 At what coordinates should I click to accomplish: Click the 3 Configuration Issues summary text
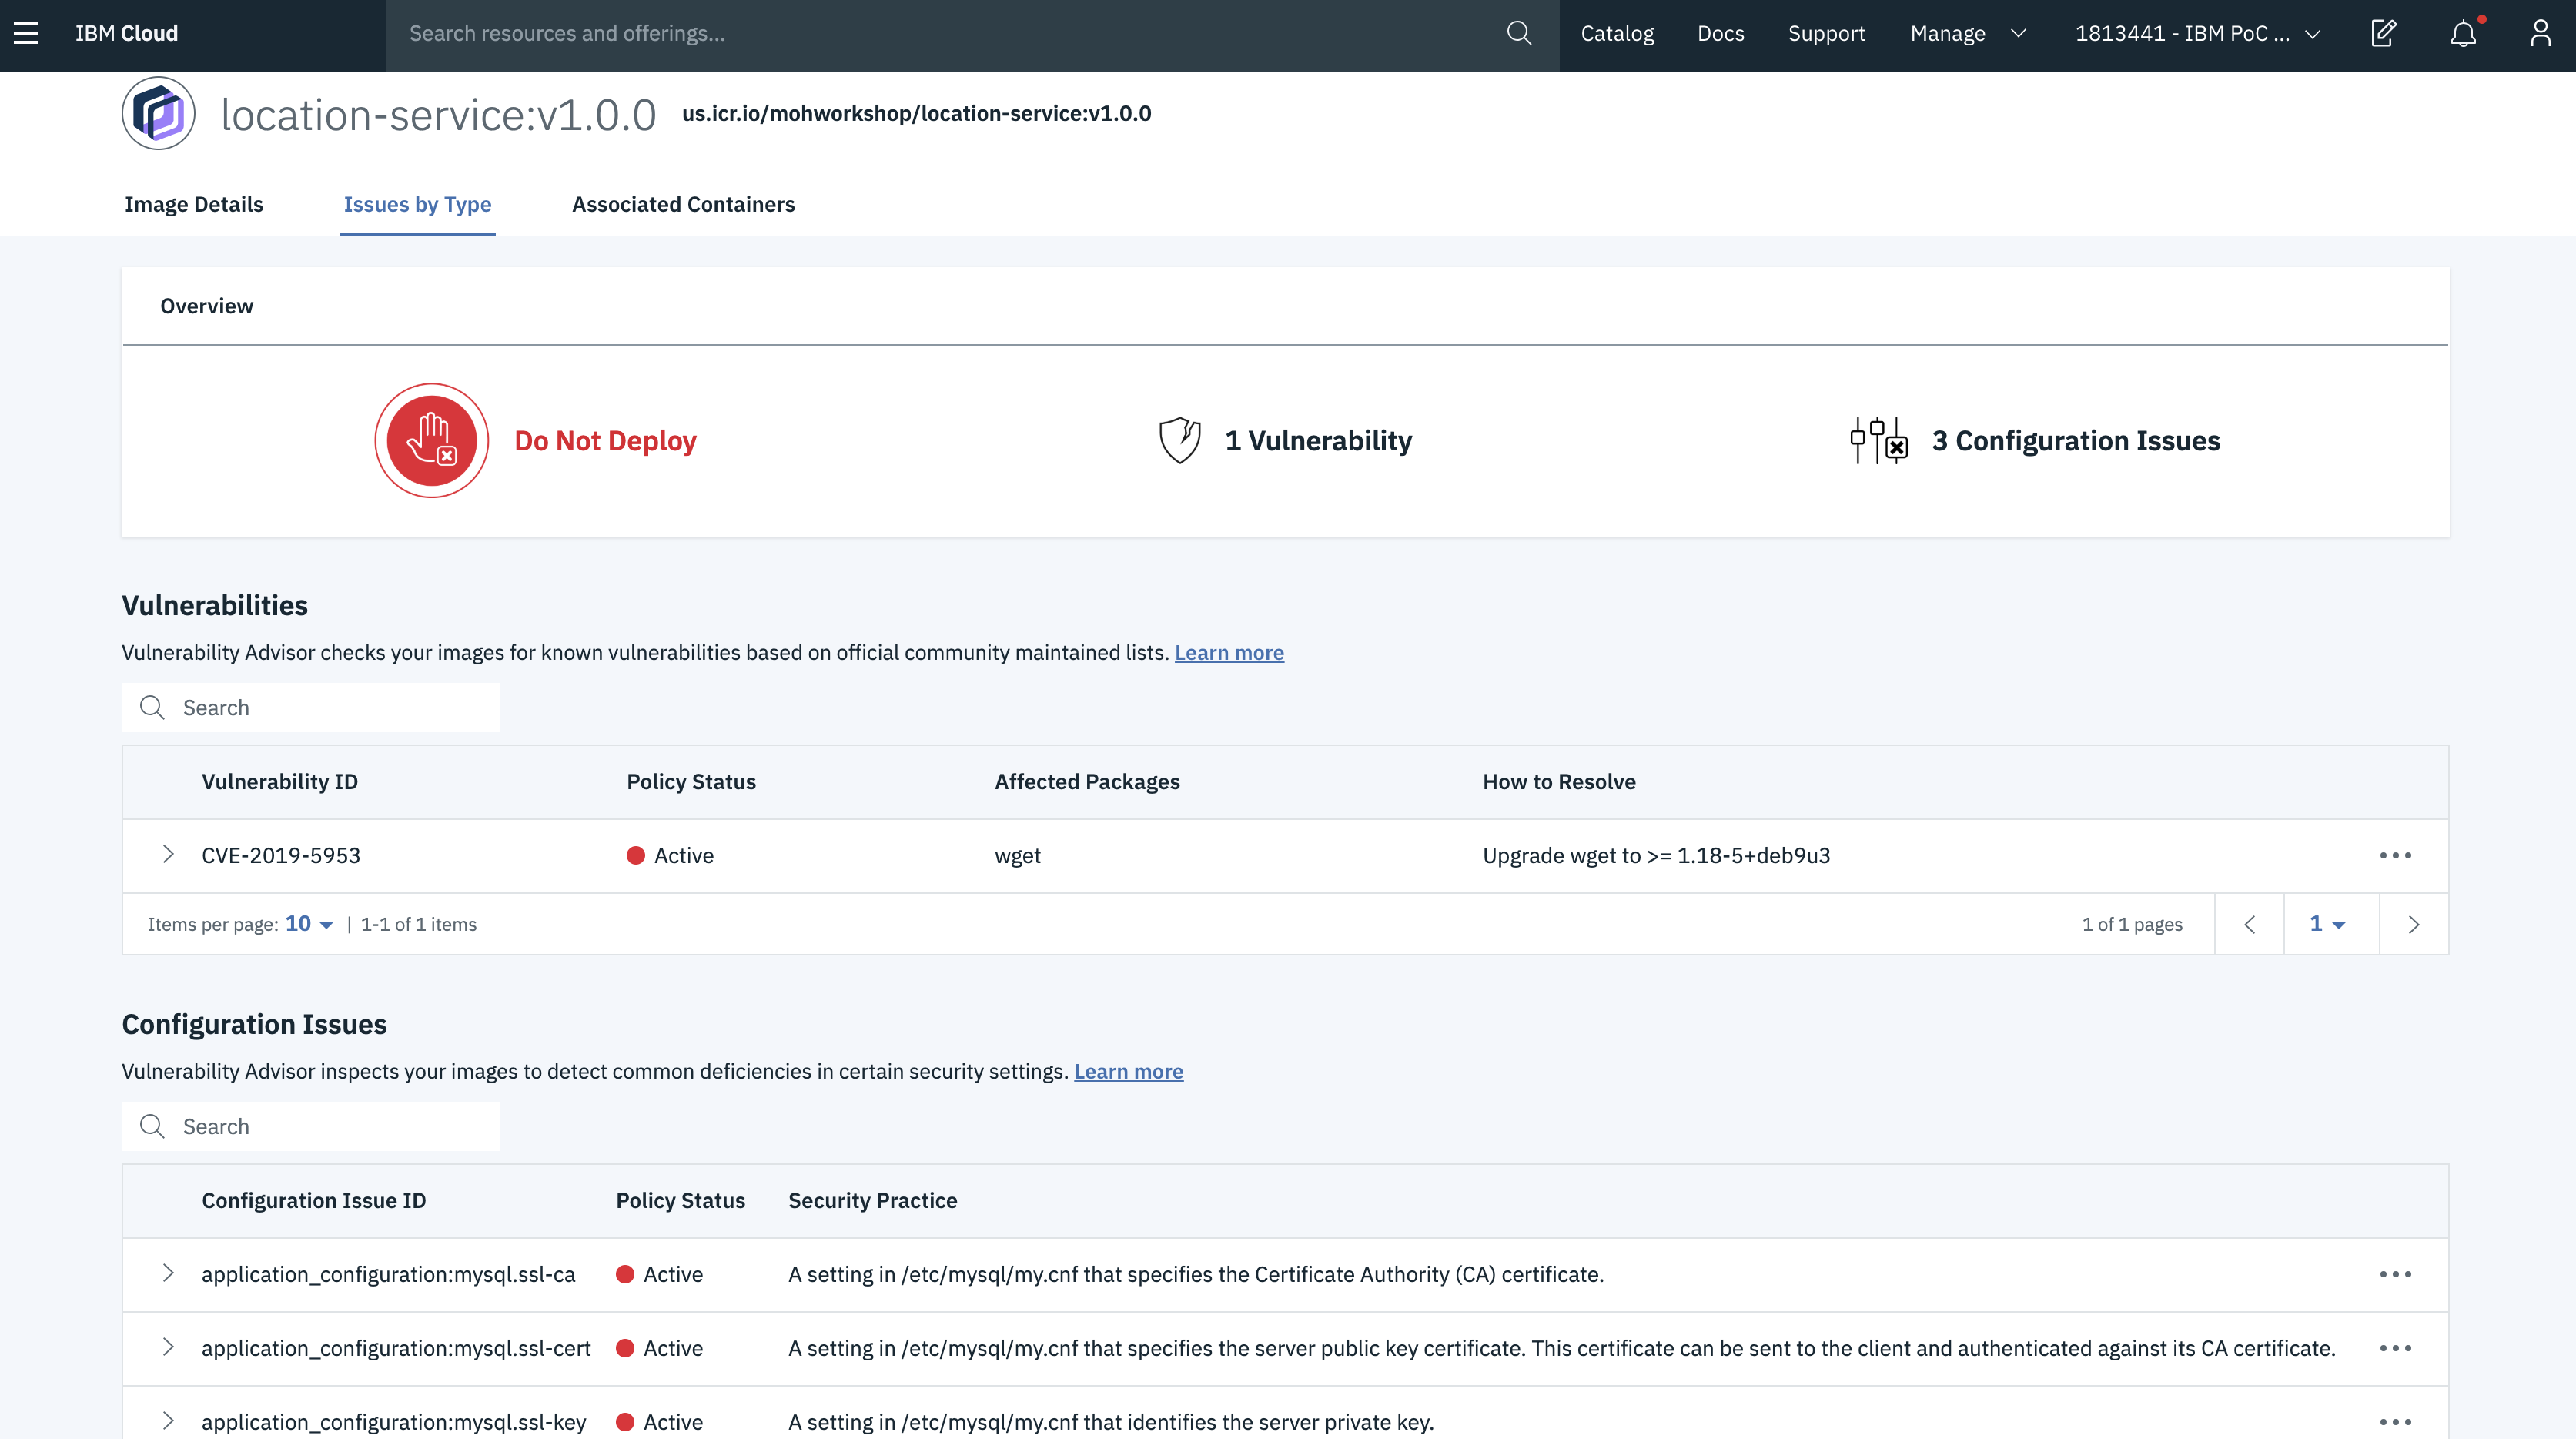[2075, 441]
